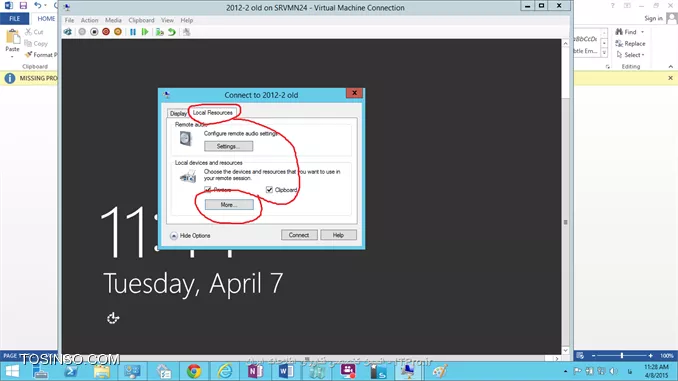Click the Turn Off VM toolbar icon
Viewport: 678px width, 381px height.
click(94, 32)
